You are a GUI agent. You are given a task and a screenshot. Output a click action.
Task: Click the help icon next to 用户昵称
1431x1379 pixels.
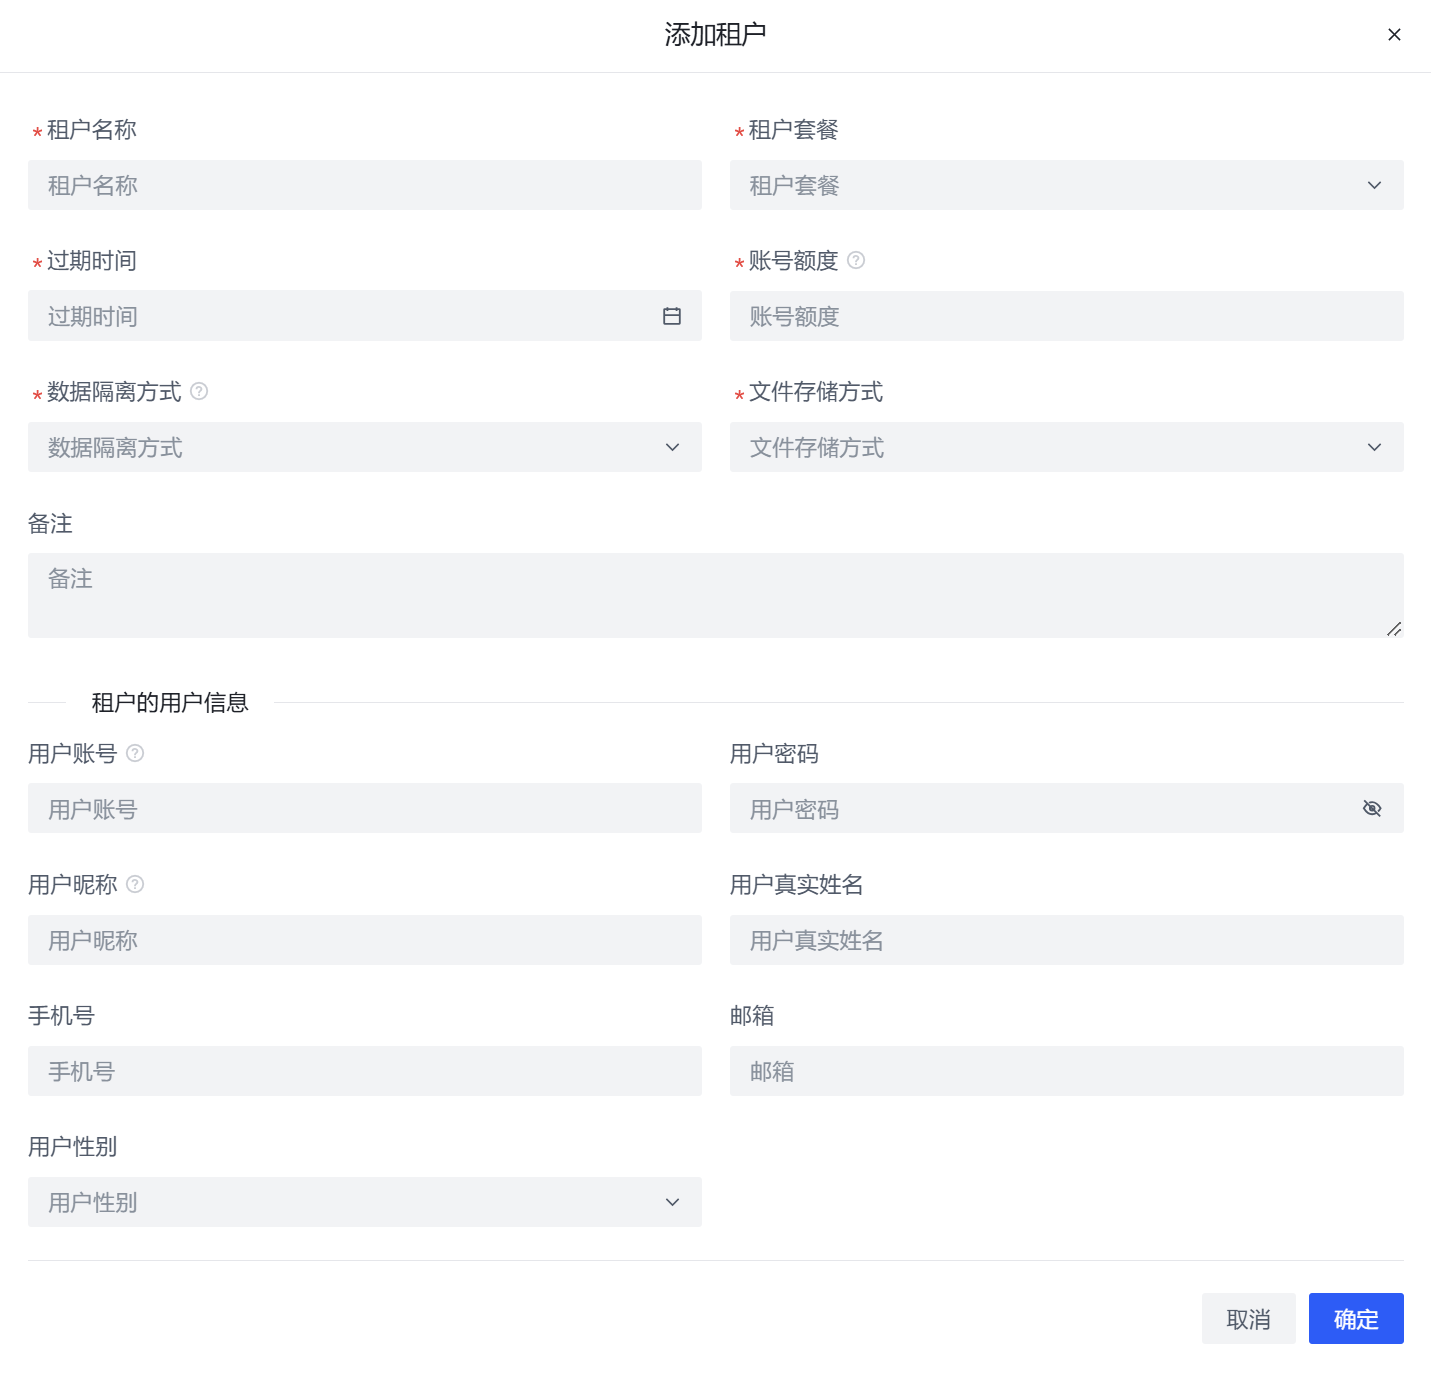(135, 884)
